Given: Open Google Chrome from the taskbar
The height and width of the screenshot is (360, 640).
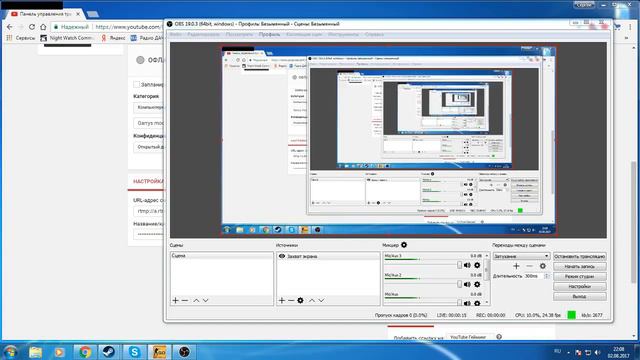Looking at the screenshot, I should [x=84, y=352].
